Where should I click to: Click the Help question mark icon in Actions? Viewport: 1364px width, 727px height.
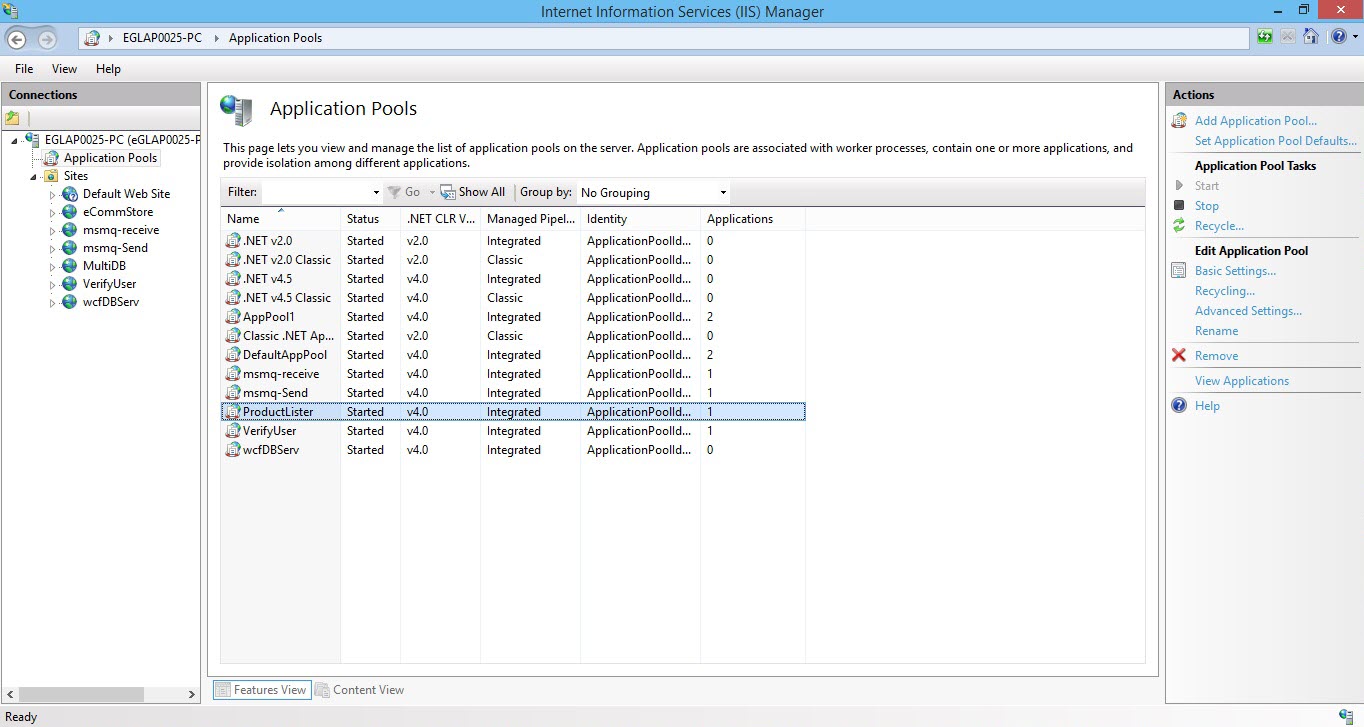point(1179,406)
